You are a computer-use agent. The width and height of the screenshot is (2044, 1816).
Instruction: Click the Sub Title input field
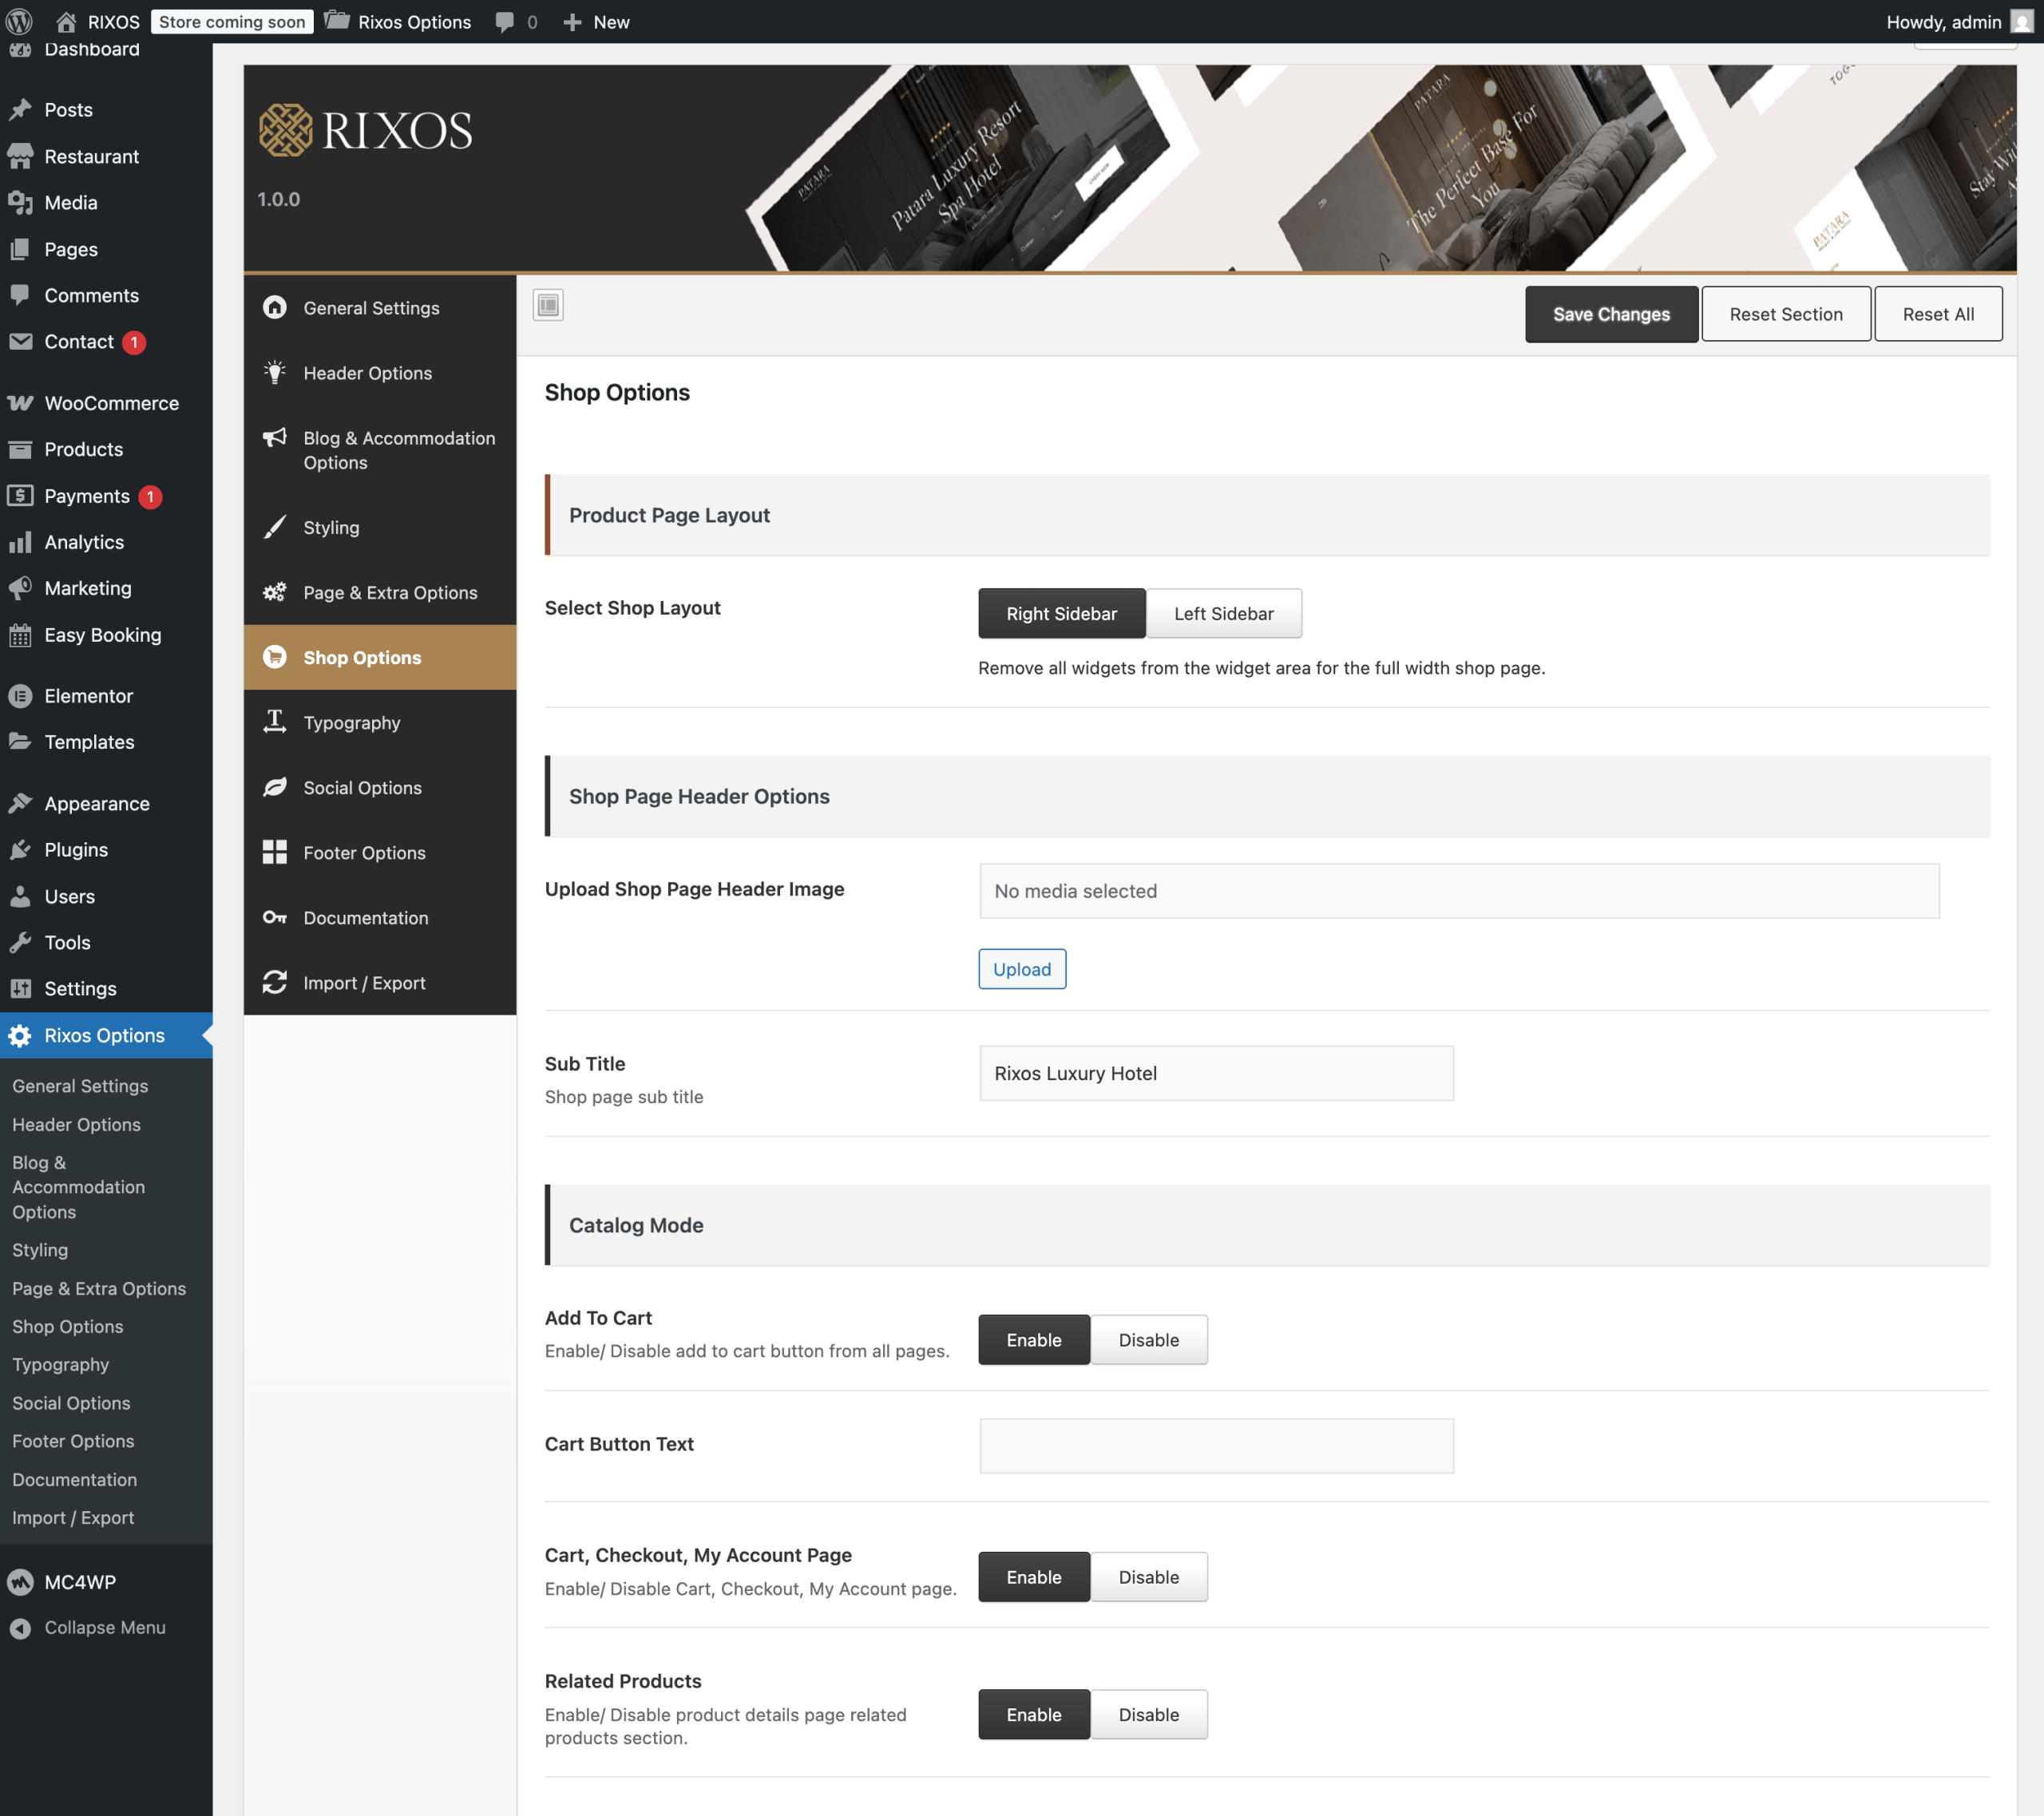click(x=1216, y=1073)
